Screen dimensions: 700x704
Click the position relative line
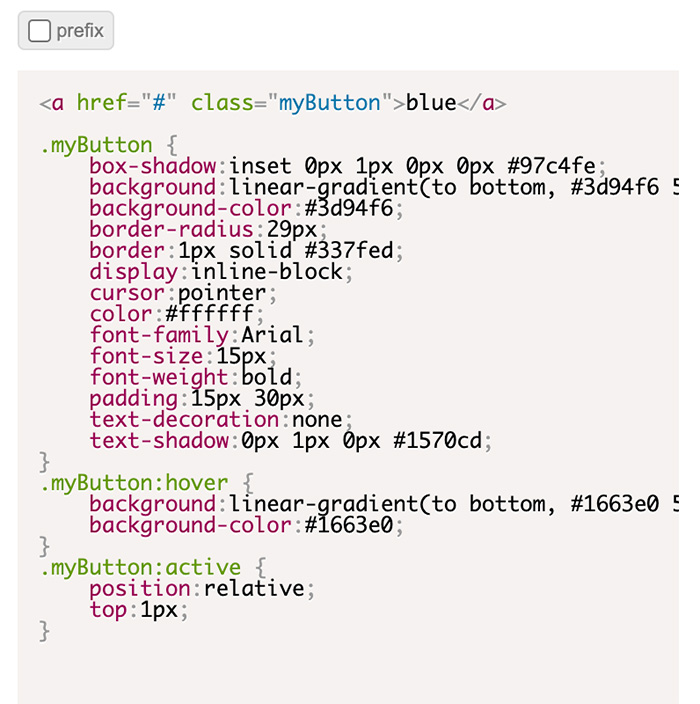coord(202,588)
